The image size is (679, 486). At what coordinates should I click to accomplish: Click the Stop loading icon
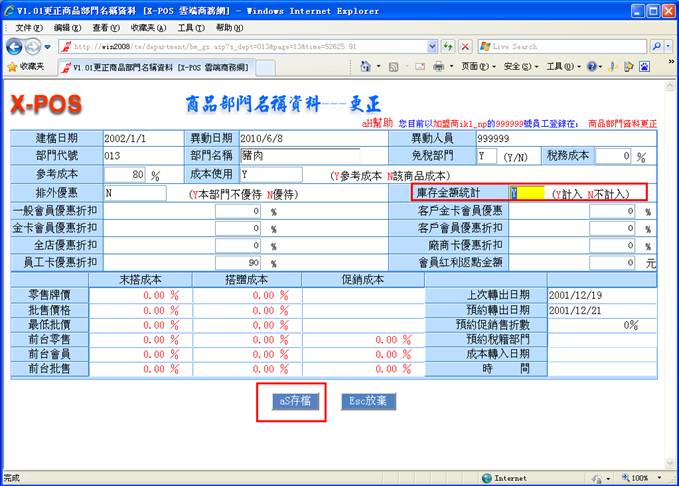(466, 47)
